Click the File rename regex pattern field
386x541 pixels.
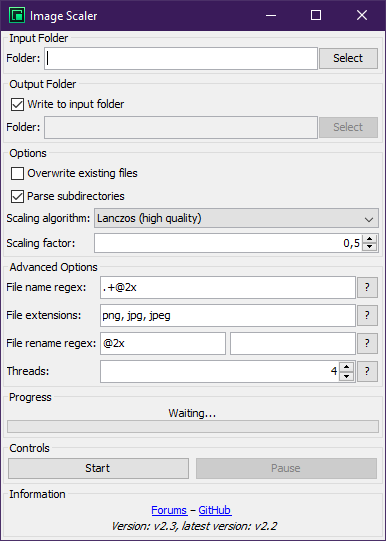pos(163,343)
